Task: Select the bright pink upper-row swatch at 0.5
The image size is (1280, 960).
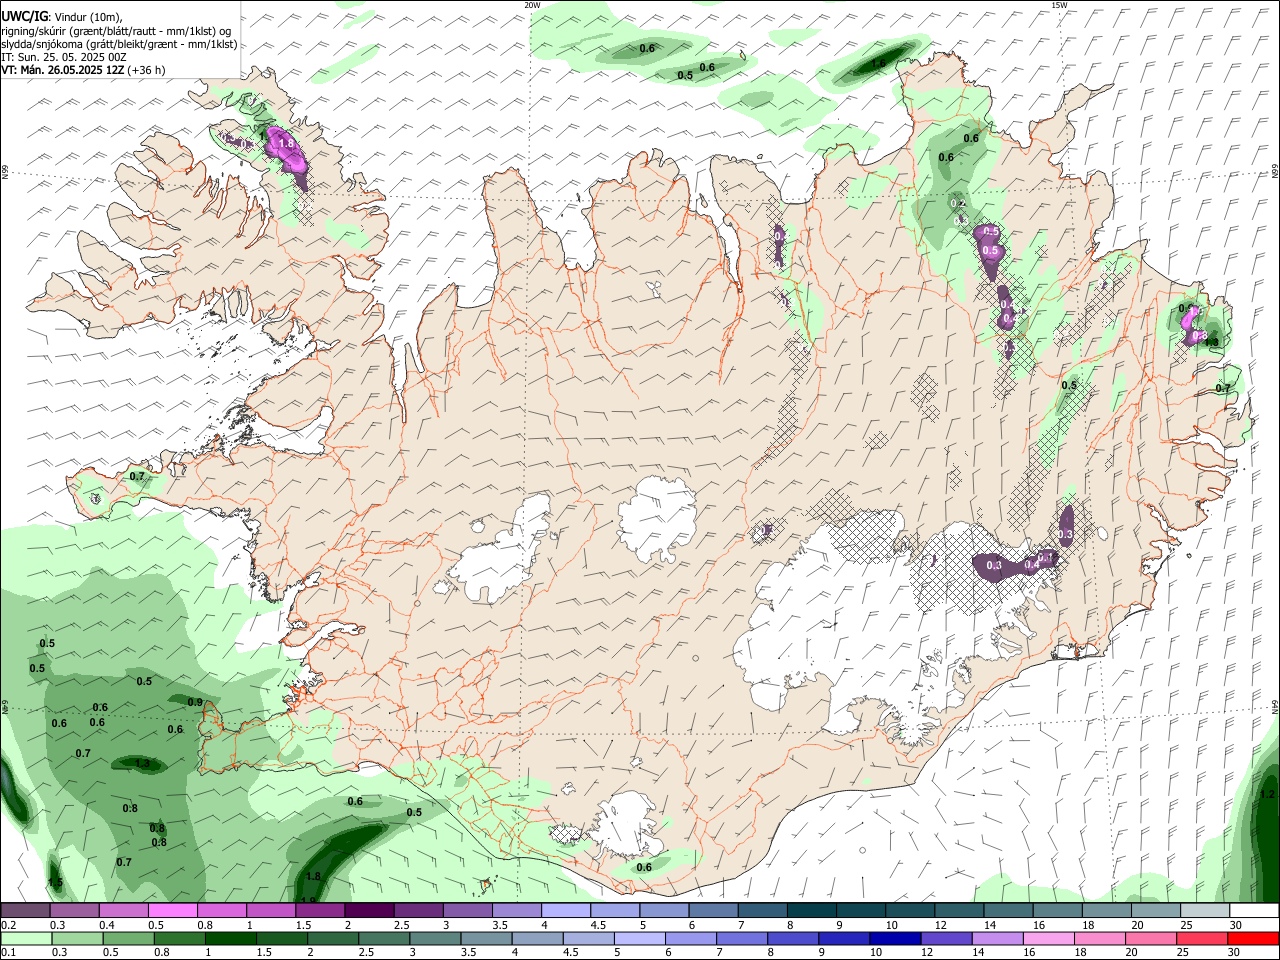Action: 172,911
